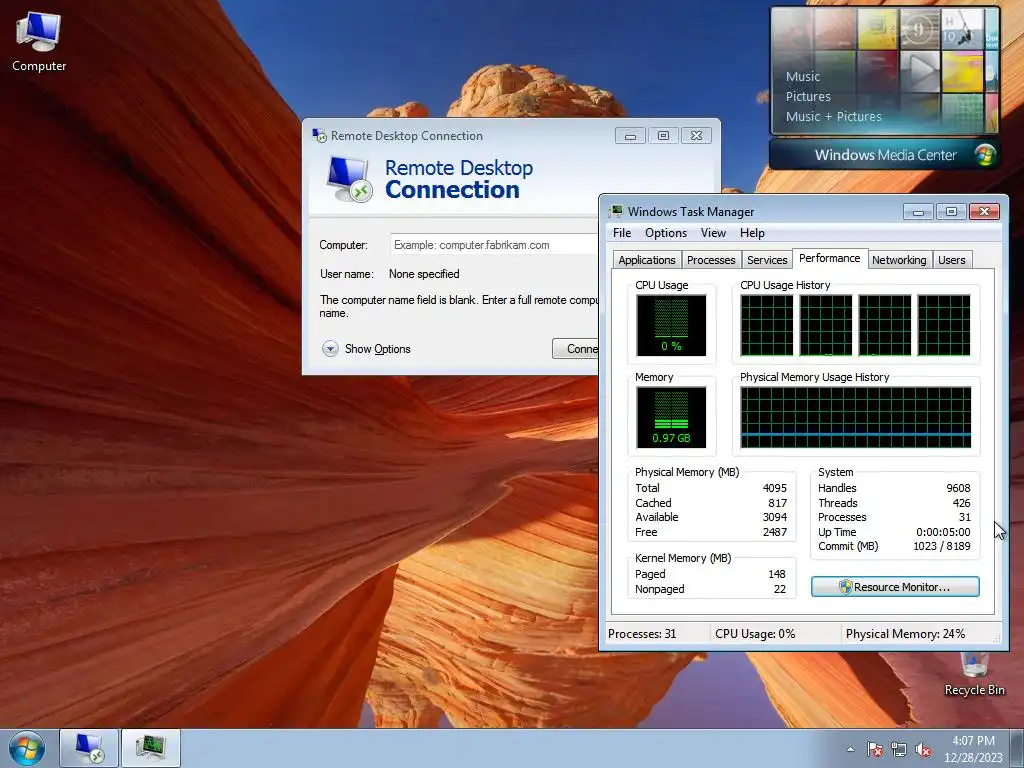1024x768 pixels.
Task: Switch to the Users tab
Action: coord(952,260)
